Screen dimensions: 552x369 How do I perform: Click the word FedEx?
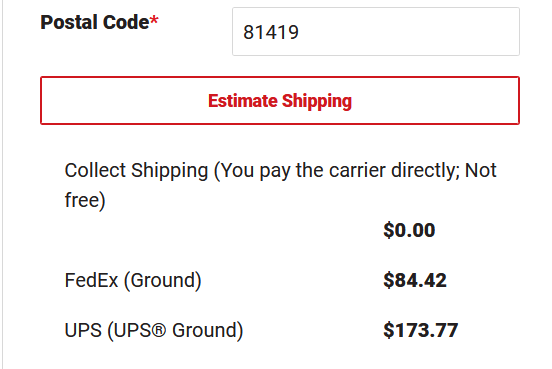click(91, 280)
